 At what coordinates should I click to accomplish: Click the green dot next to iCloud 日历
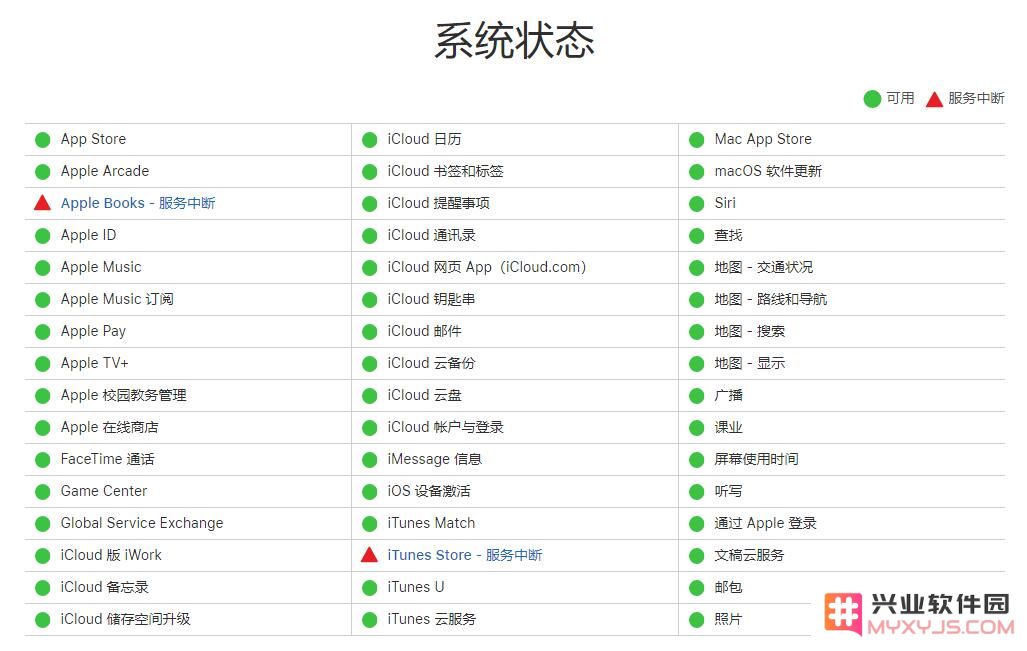pyautogui.click(x=369, y=140)
